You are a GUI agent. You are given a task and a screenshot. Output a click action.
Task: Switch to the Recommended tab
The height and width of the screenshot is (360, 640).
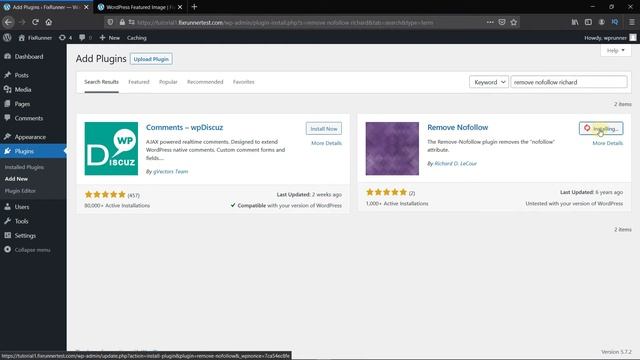(205, 82)
